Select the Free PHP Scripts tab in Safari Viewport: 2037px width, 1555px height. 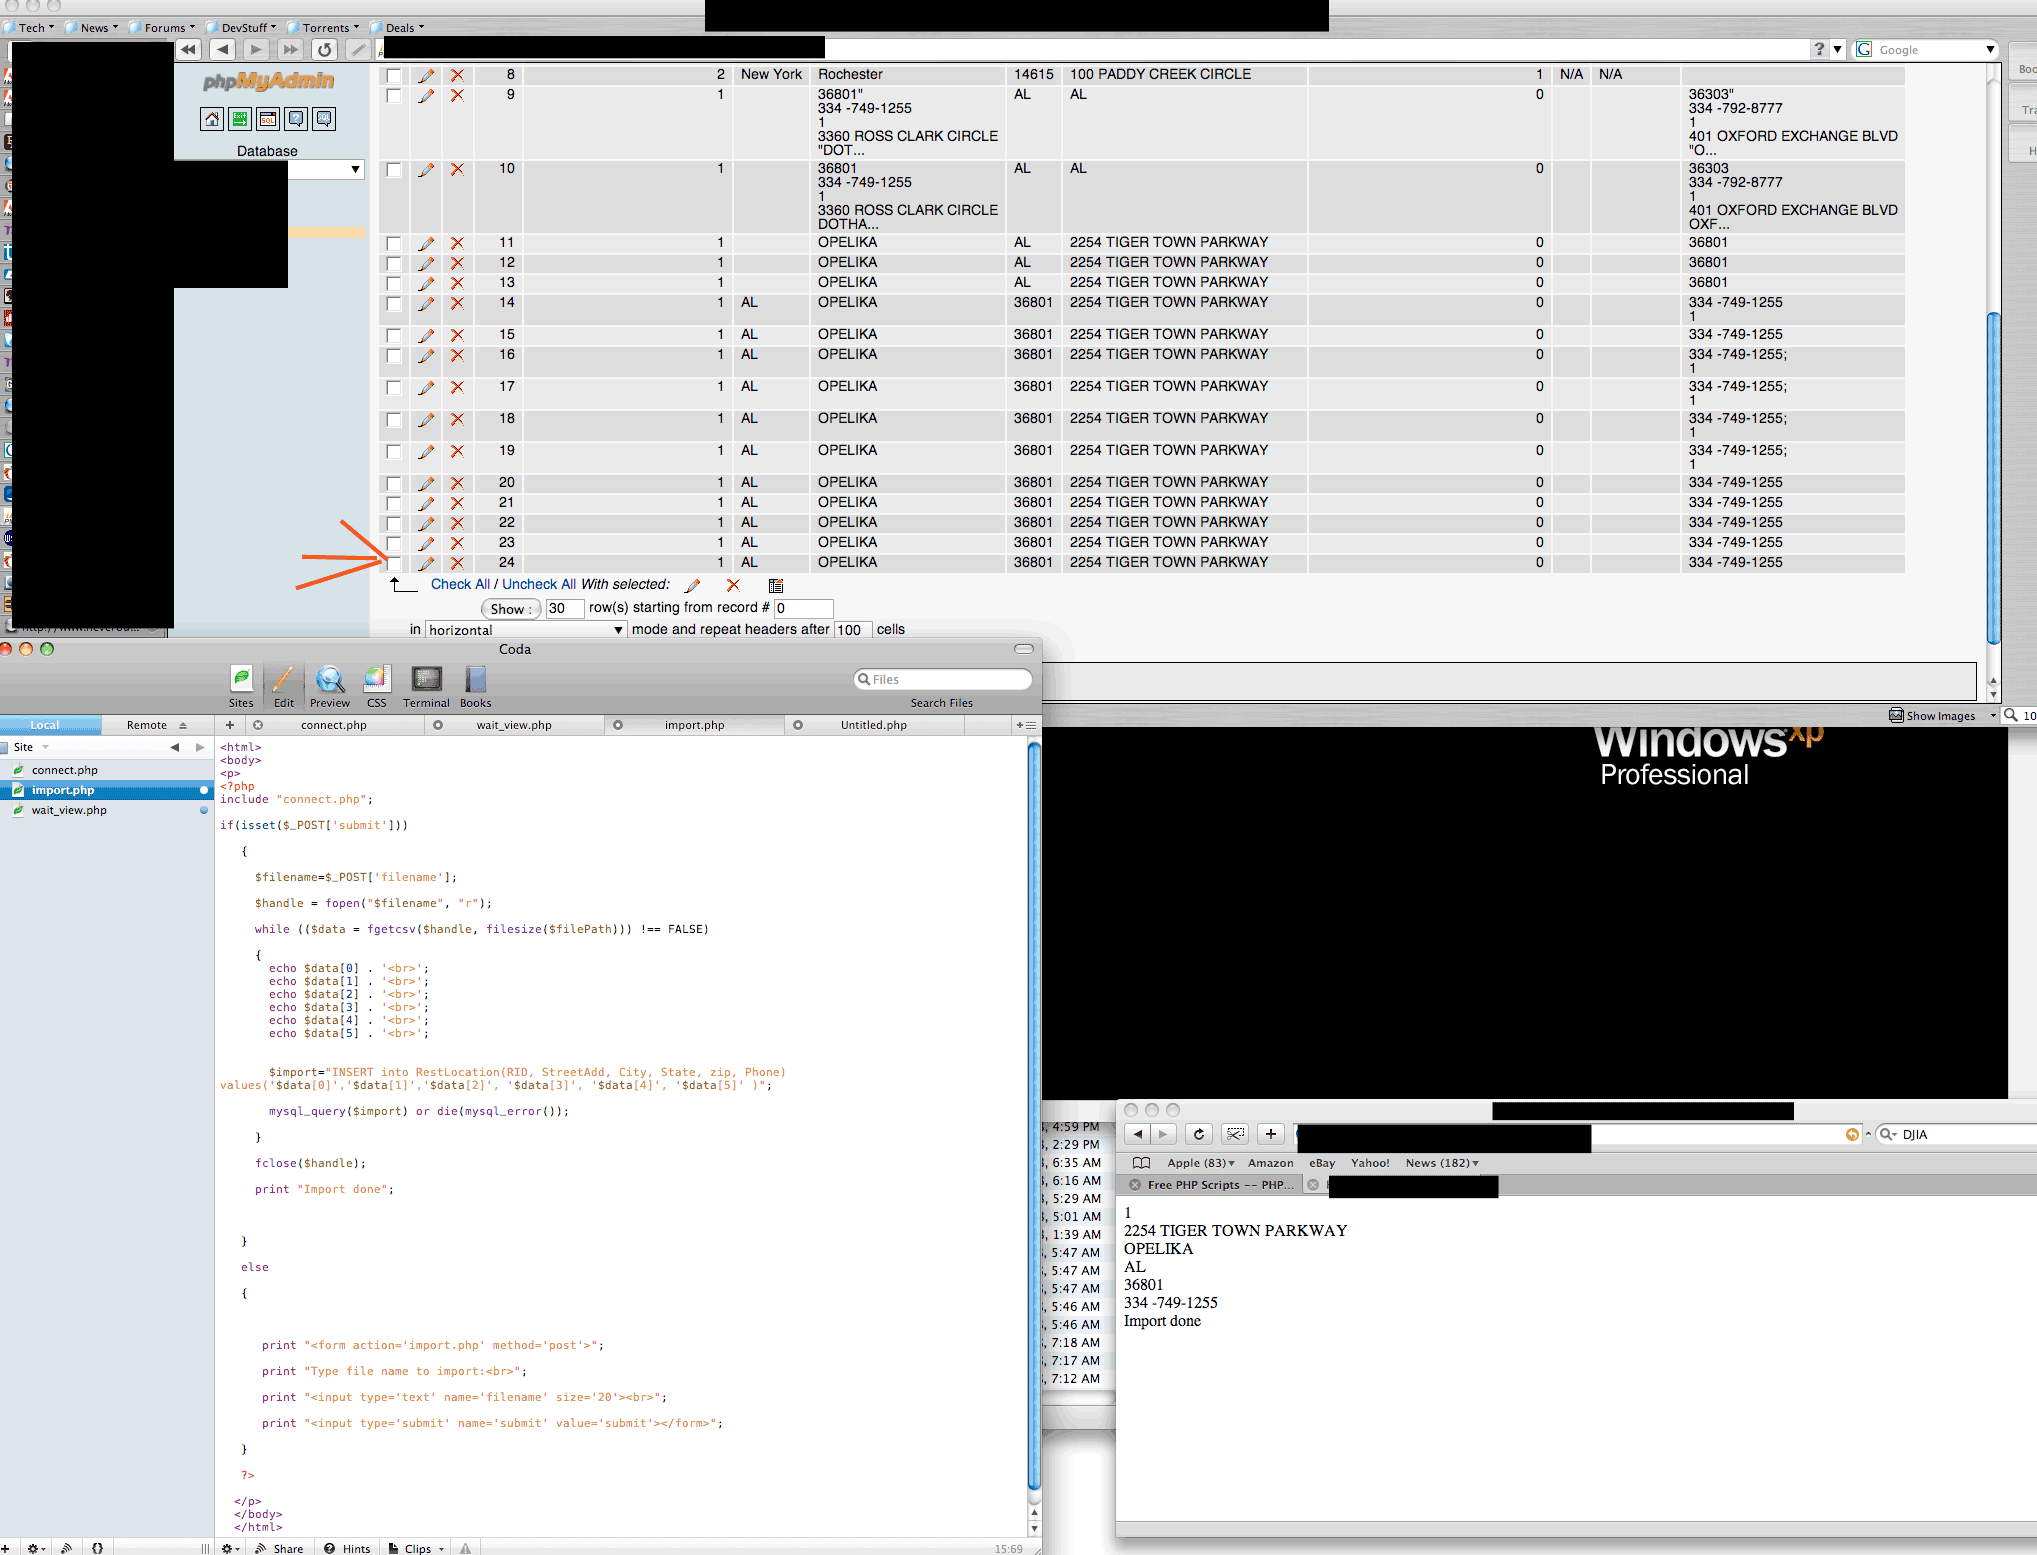[1213, 1185]
